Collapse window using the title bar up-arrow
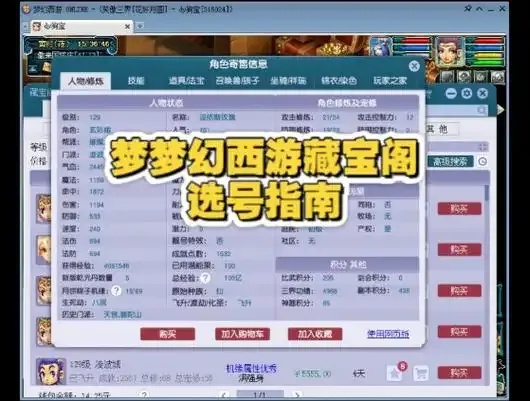Image resolution: width=530 pixels, height=401 pixels. [479, 9]
